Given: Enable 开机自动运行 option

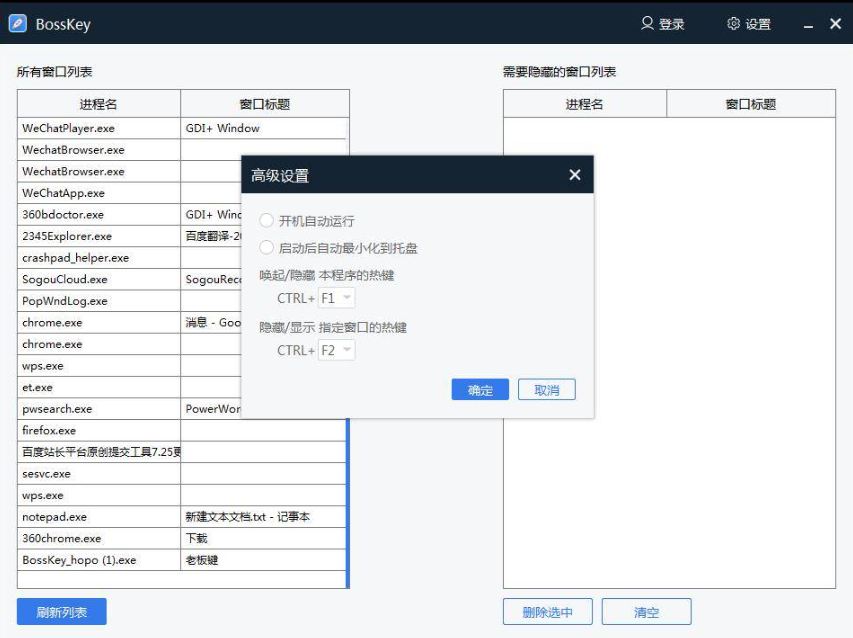Looking at the screenshot, I should tap(266, 221).
